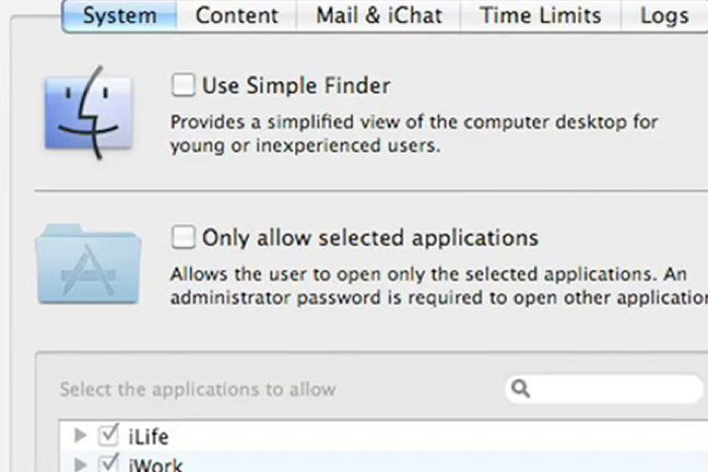Viewport: 708px width, 472px height.
Task: Uncheck the iLife applications checkbox
Action: pyautogui.click(x=108, y=435)
